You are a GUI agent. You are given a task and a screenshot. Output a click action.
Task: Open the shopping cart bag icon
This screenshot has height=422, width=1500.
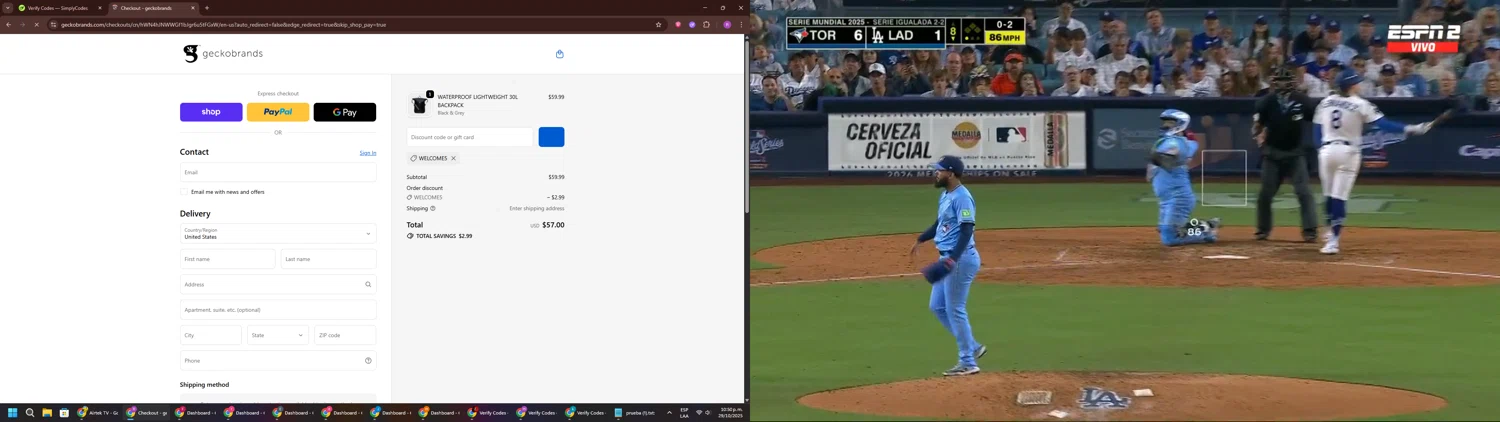[x=560, y=54]
